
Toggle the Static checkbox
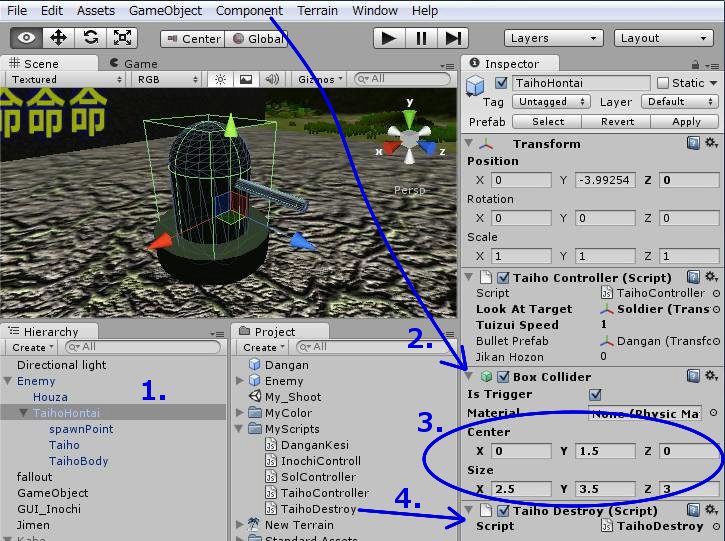click(662, 83)
